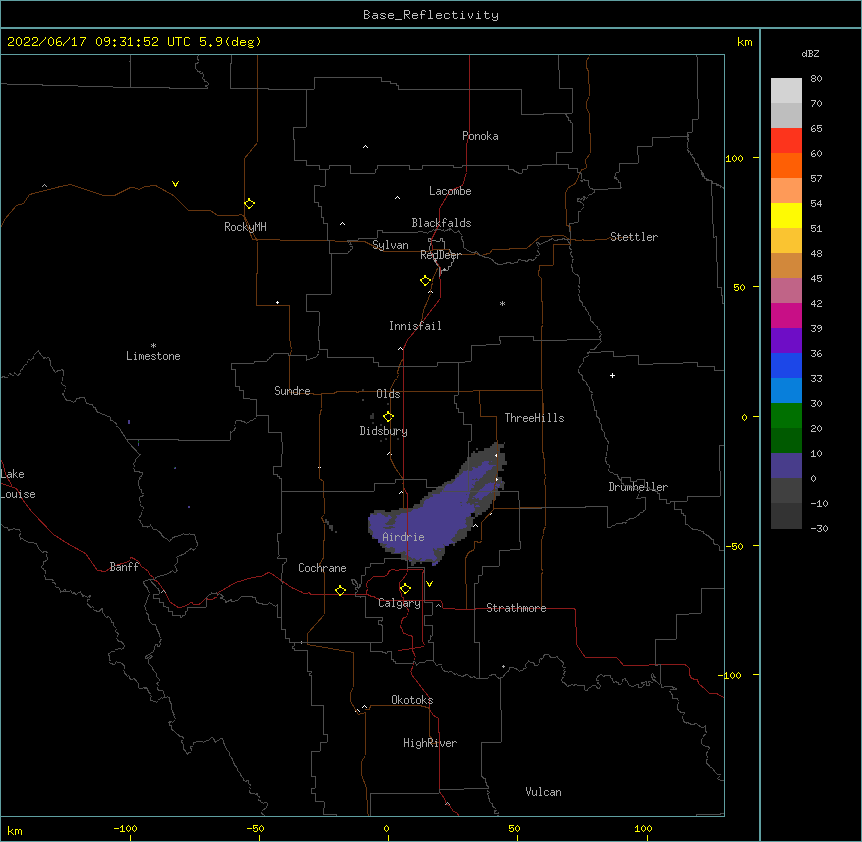The height and width of the screenshot is (842, 862).
Task: Select the purple swatch between 39 and 36 dBZ
Action: [x=786, y=341]
